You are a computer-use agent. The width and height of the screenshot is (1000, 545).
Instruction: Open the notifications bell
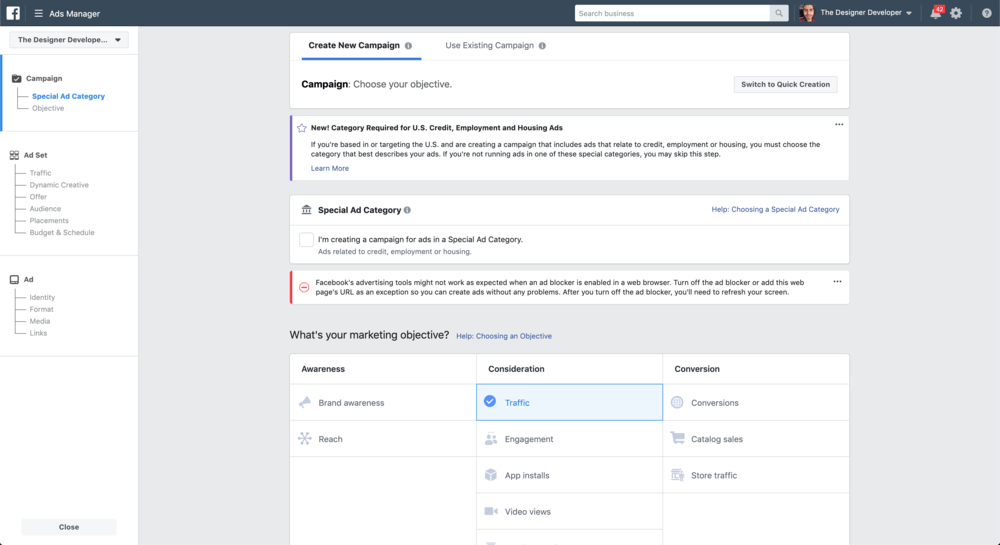936,13
